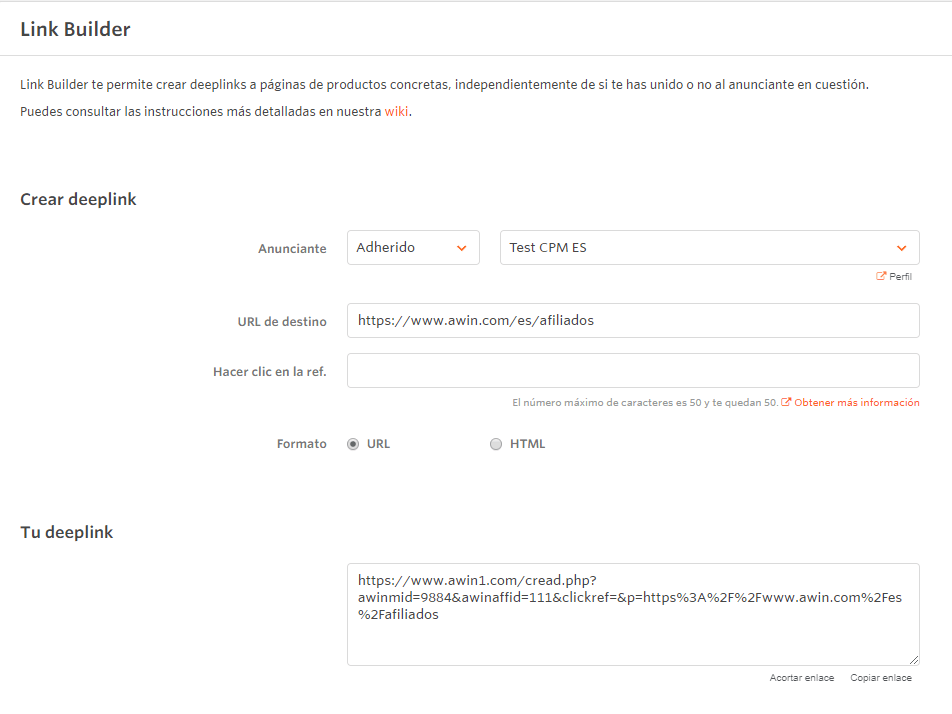The height and width of the screenshot is (714, 952).
Task: Expand the Adherido status dropdown
Action: pyautogui.click(x=413, y=248)
